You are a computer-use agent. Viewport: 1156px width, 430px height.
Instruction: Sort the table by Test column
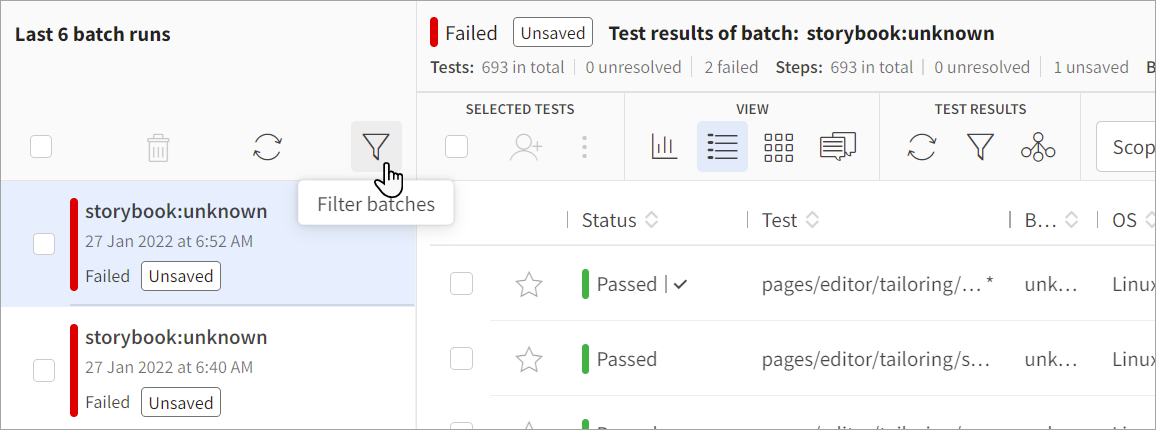812,220
